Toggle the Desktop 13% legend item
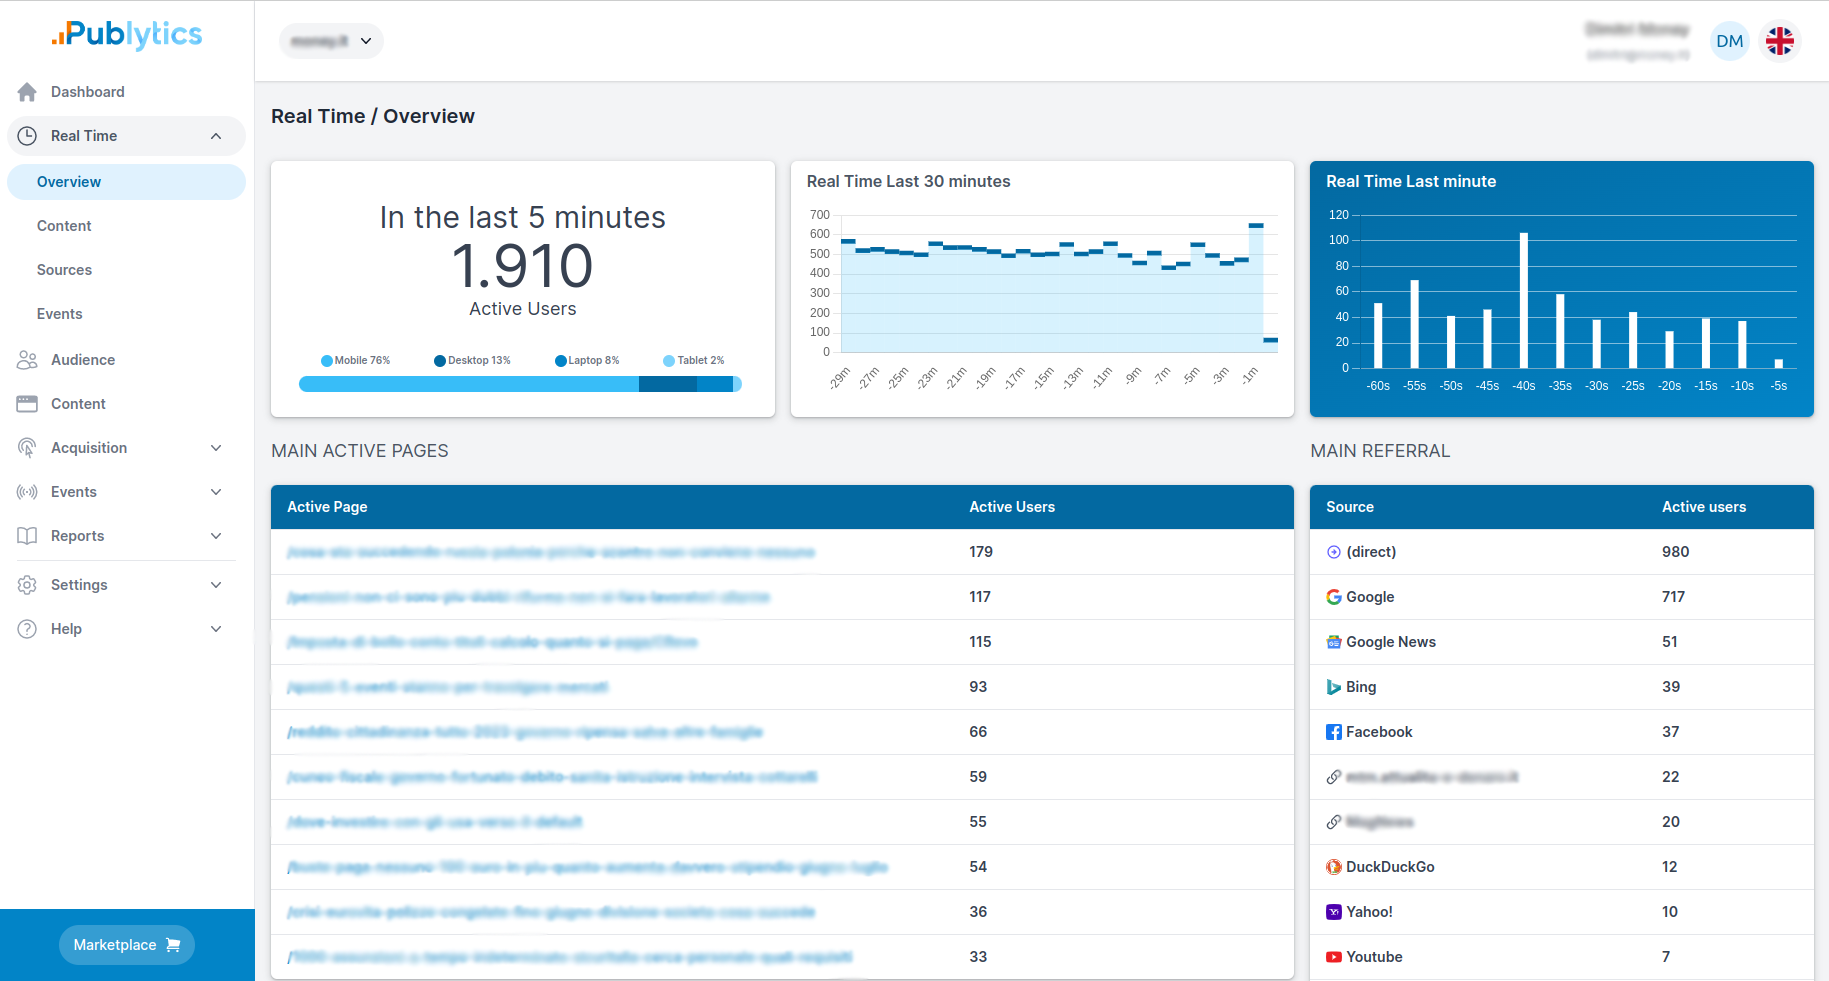Screen dimensions: 1829x981 pos(472,360)
